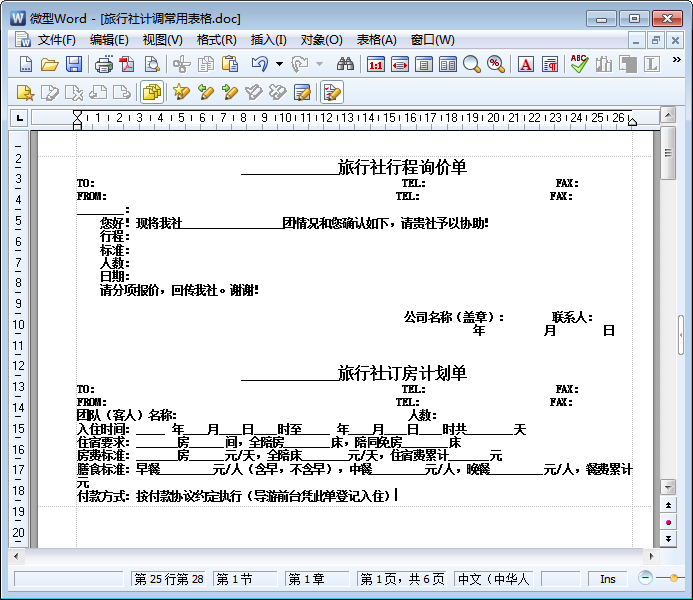
Task: Open the 窗口(W) menu
Action: (432, 40)
